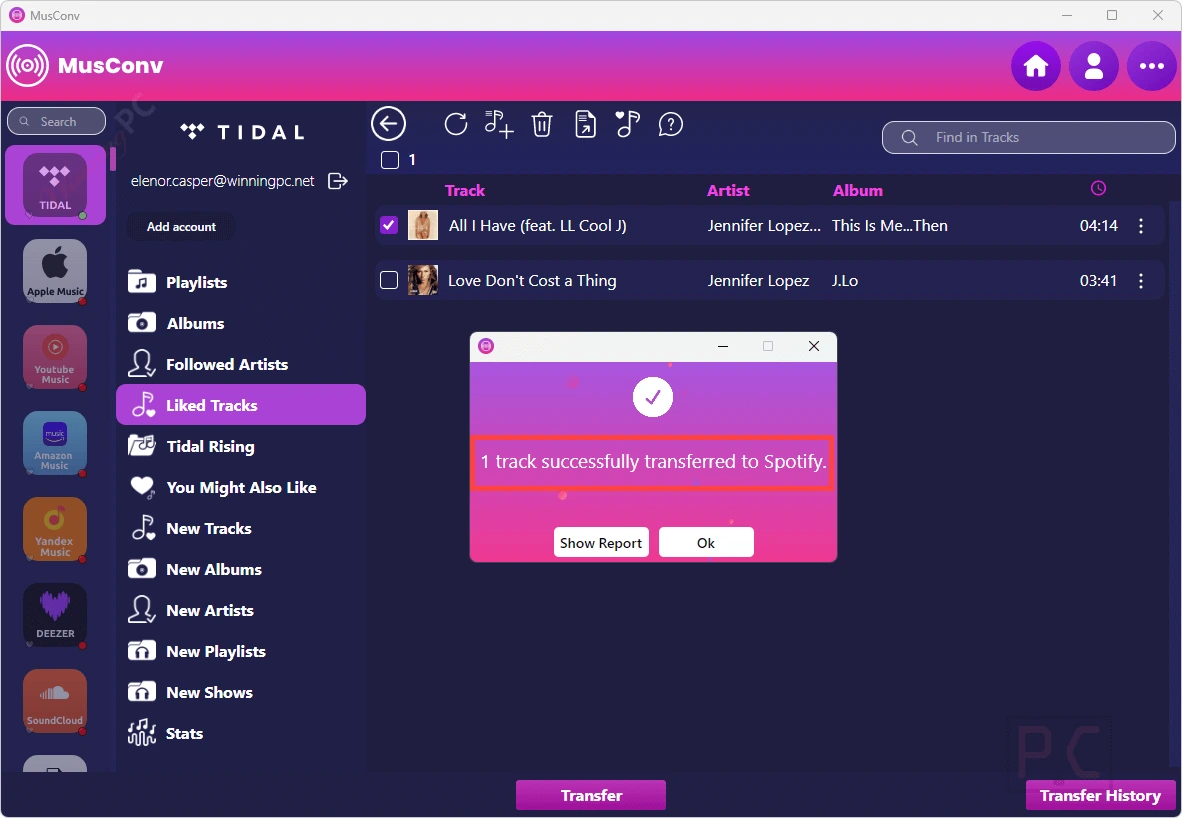The height and width of the screenshot is (818, 1182).
Task: Open Albums section
Action: coord(241,323)
